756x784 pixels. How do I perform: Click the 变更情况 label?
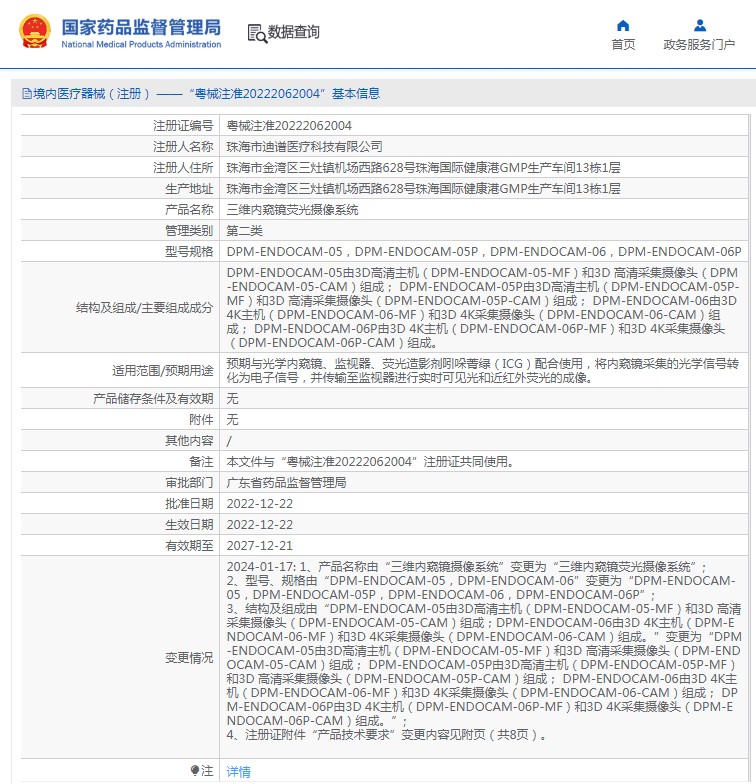[189, 658]
